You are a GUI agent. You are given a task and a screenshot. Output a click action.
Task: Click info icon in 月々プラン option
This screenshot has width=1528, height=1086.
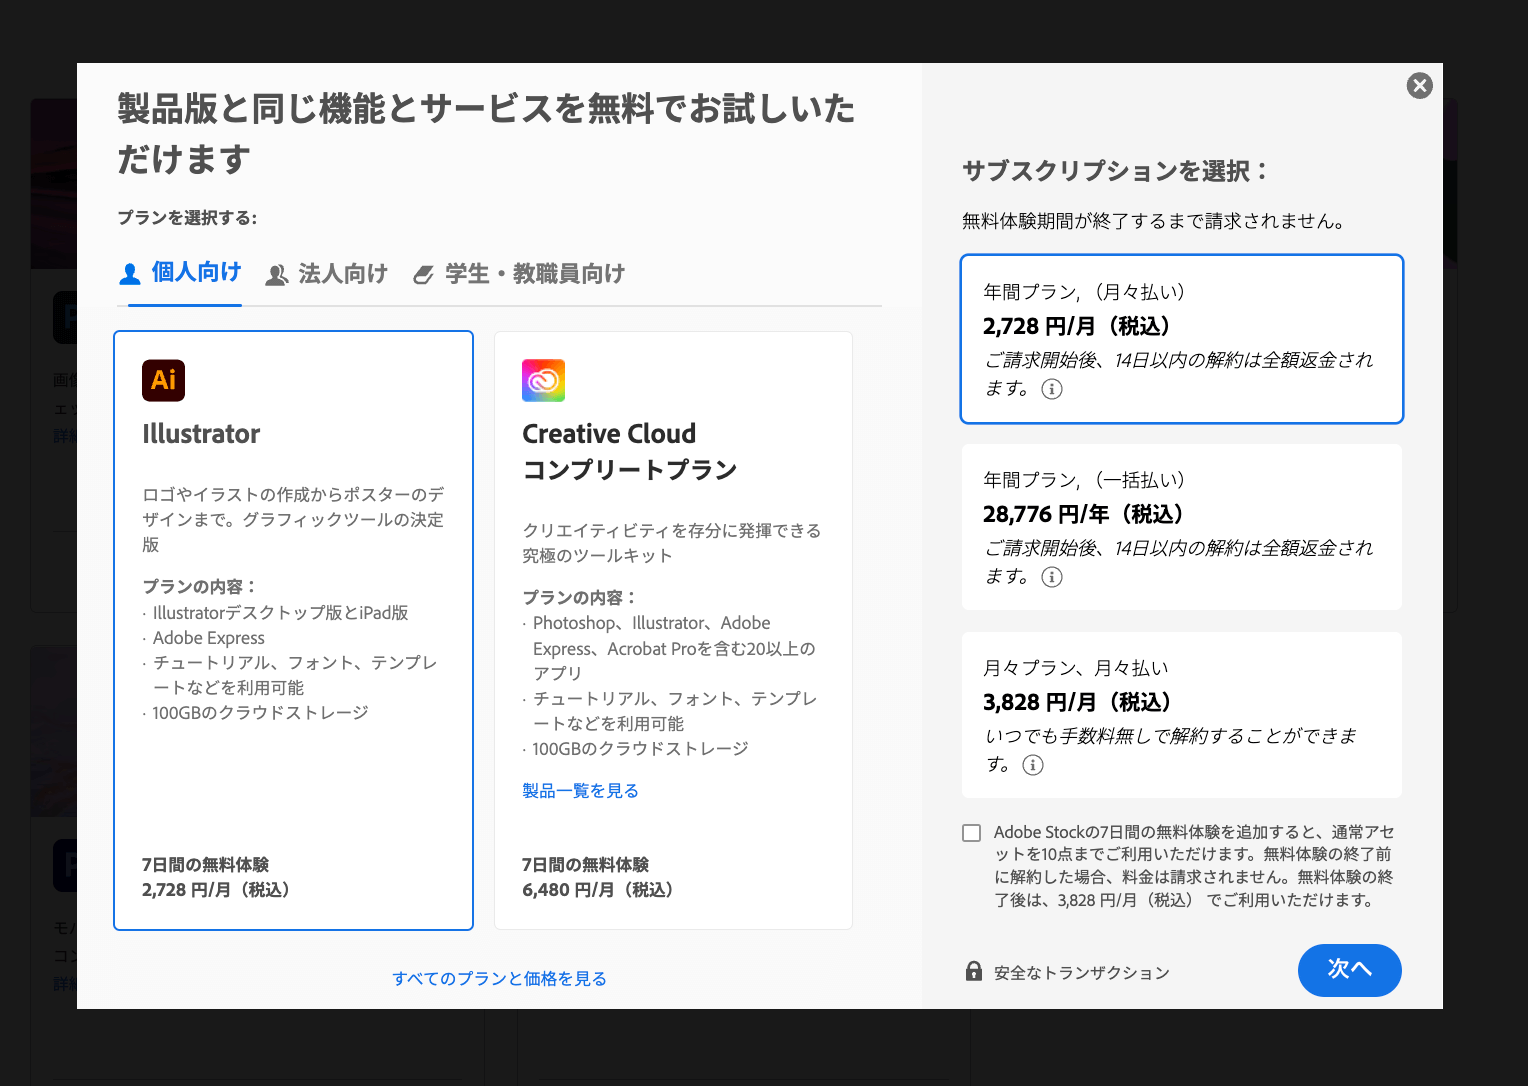pyautogui.click(x=1032, y=765)
